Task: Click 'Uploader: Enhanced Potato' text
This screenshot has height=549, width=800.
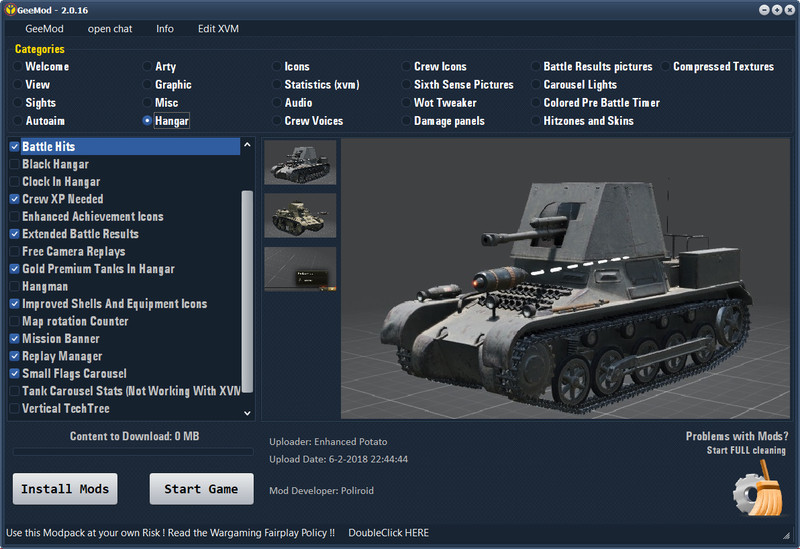Action: coord(328,442)
